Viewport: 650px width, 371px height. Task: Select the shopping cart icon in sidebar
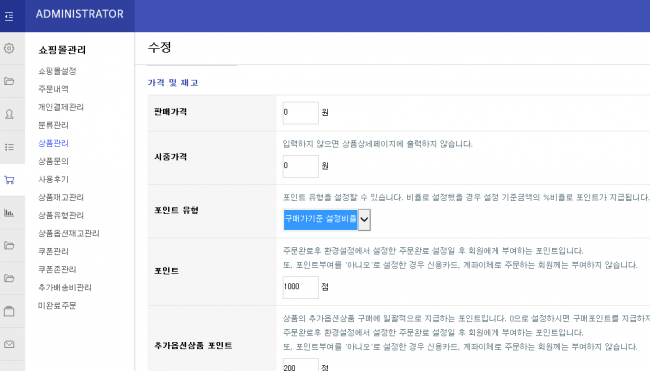pos(9,180)
